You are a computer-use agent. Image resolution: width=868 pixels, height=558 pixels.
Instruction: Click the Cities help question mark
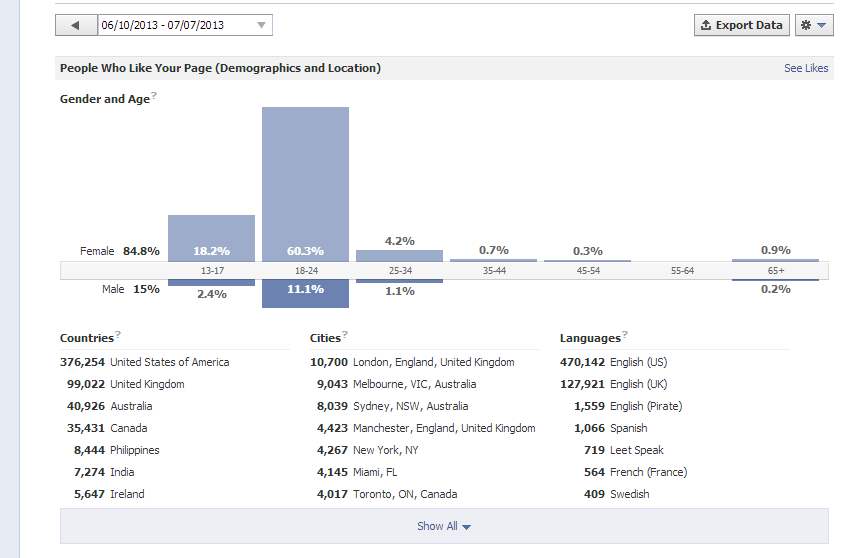click(x=345, y=334)
